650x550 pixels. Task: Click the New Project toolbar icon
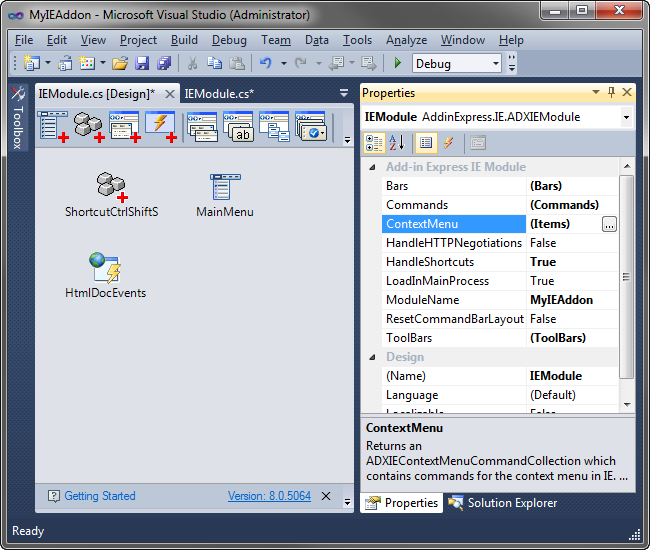coord(32,63)
